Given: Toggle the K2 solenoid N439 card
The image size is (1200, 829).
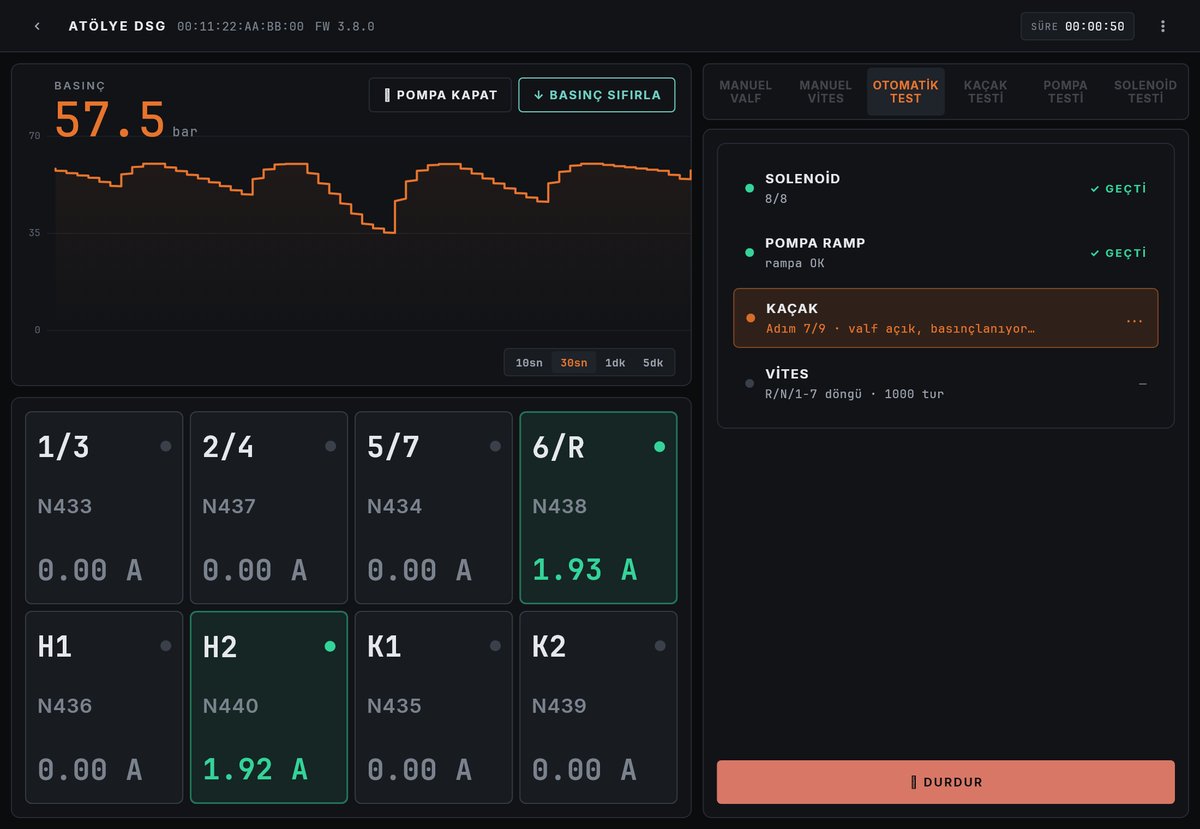Looking at the screenshot, I should [x=599, y=708].
